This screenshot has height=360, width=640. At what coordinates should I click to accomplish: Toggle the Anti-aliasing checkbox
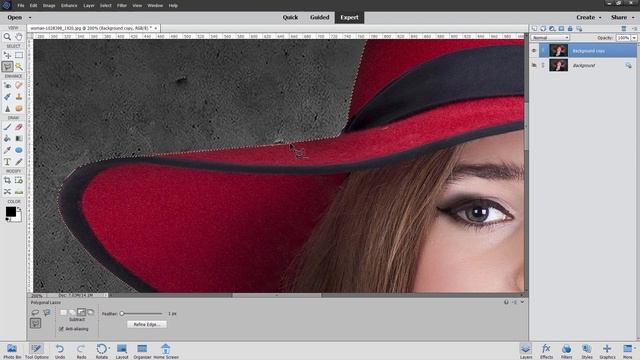61,329
